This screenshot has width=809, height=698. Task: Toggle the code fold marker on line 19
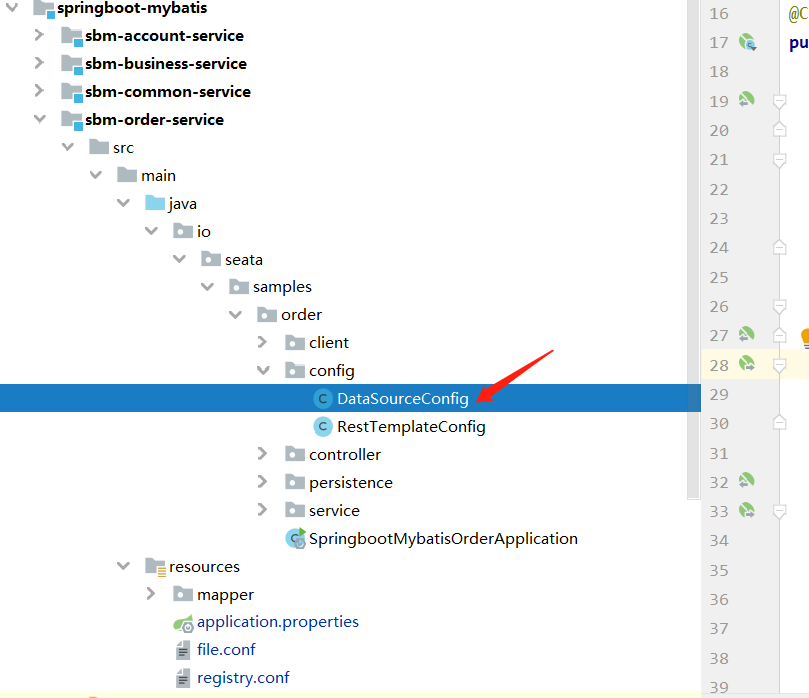pos(780,102)
